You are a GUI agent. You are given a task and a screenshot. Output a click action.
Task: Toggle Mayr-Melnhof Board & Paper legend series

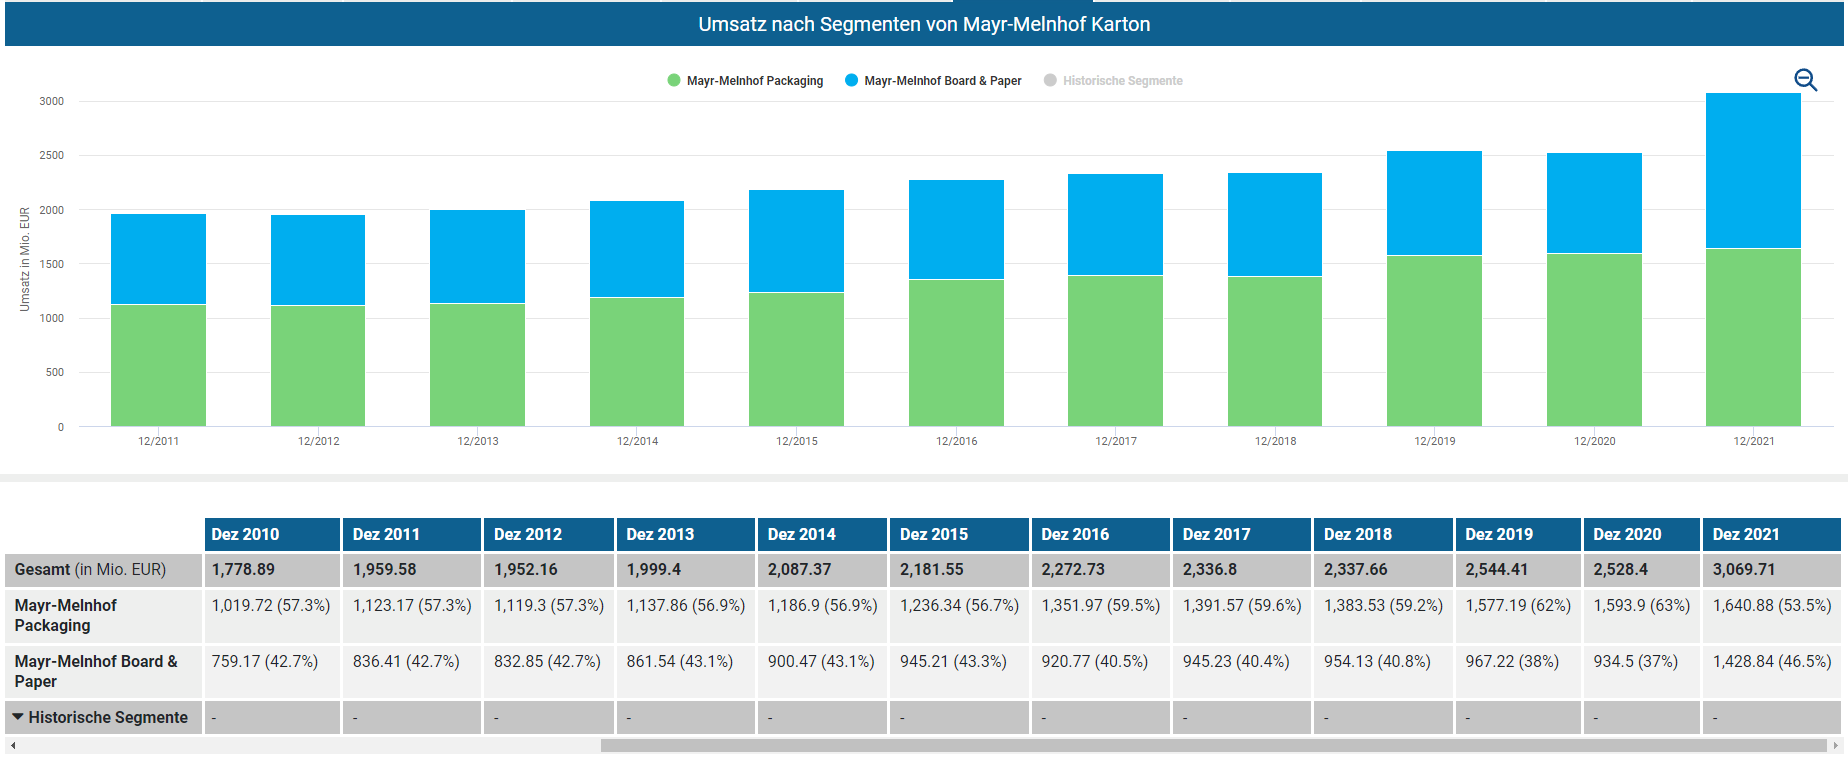point(942,81)
